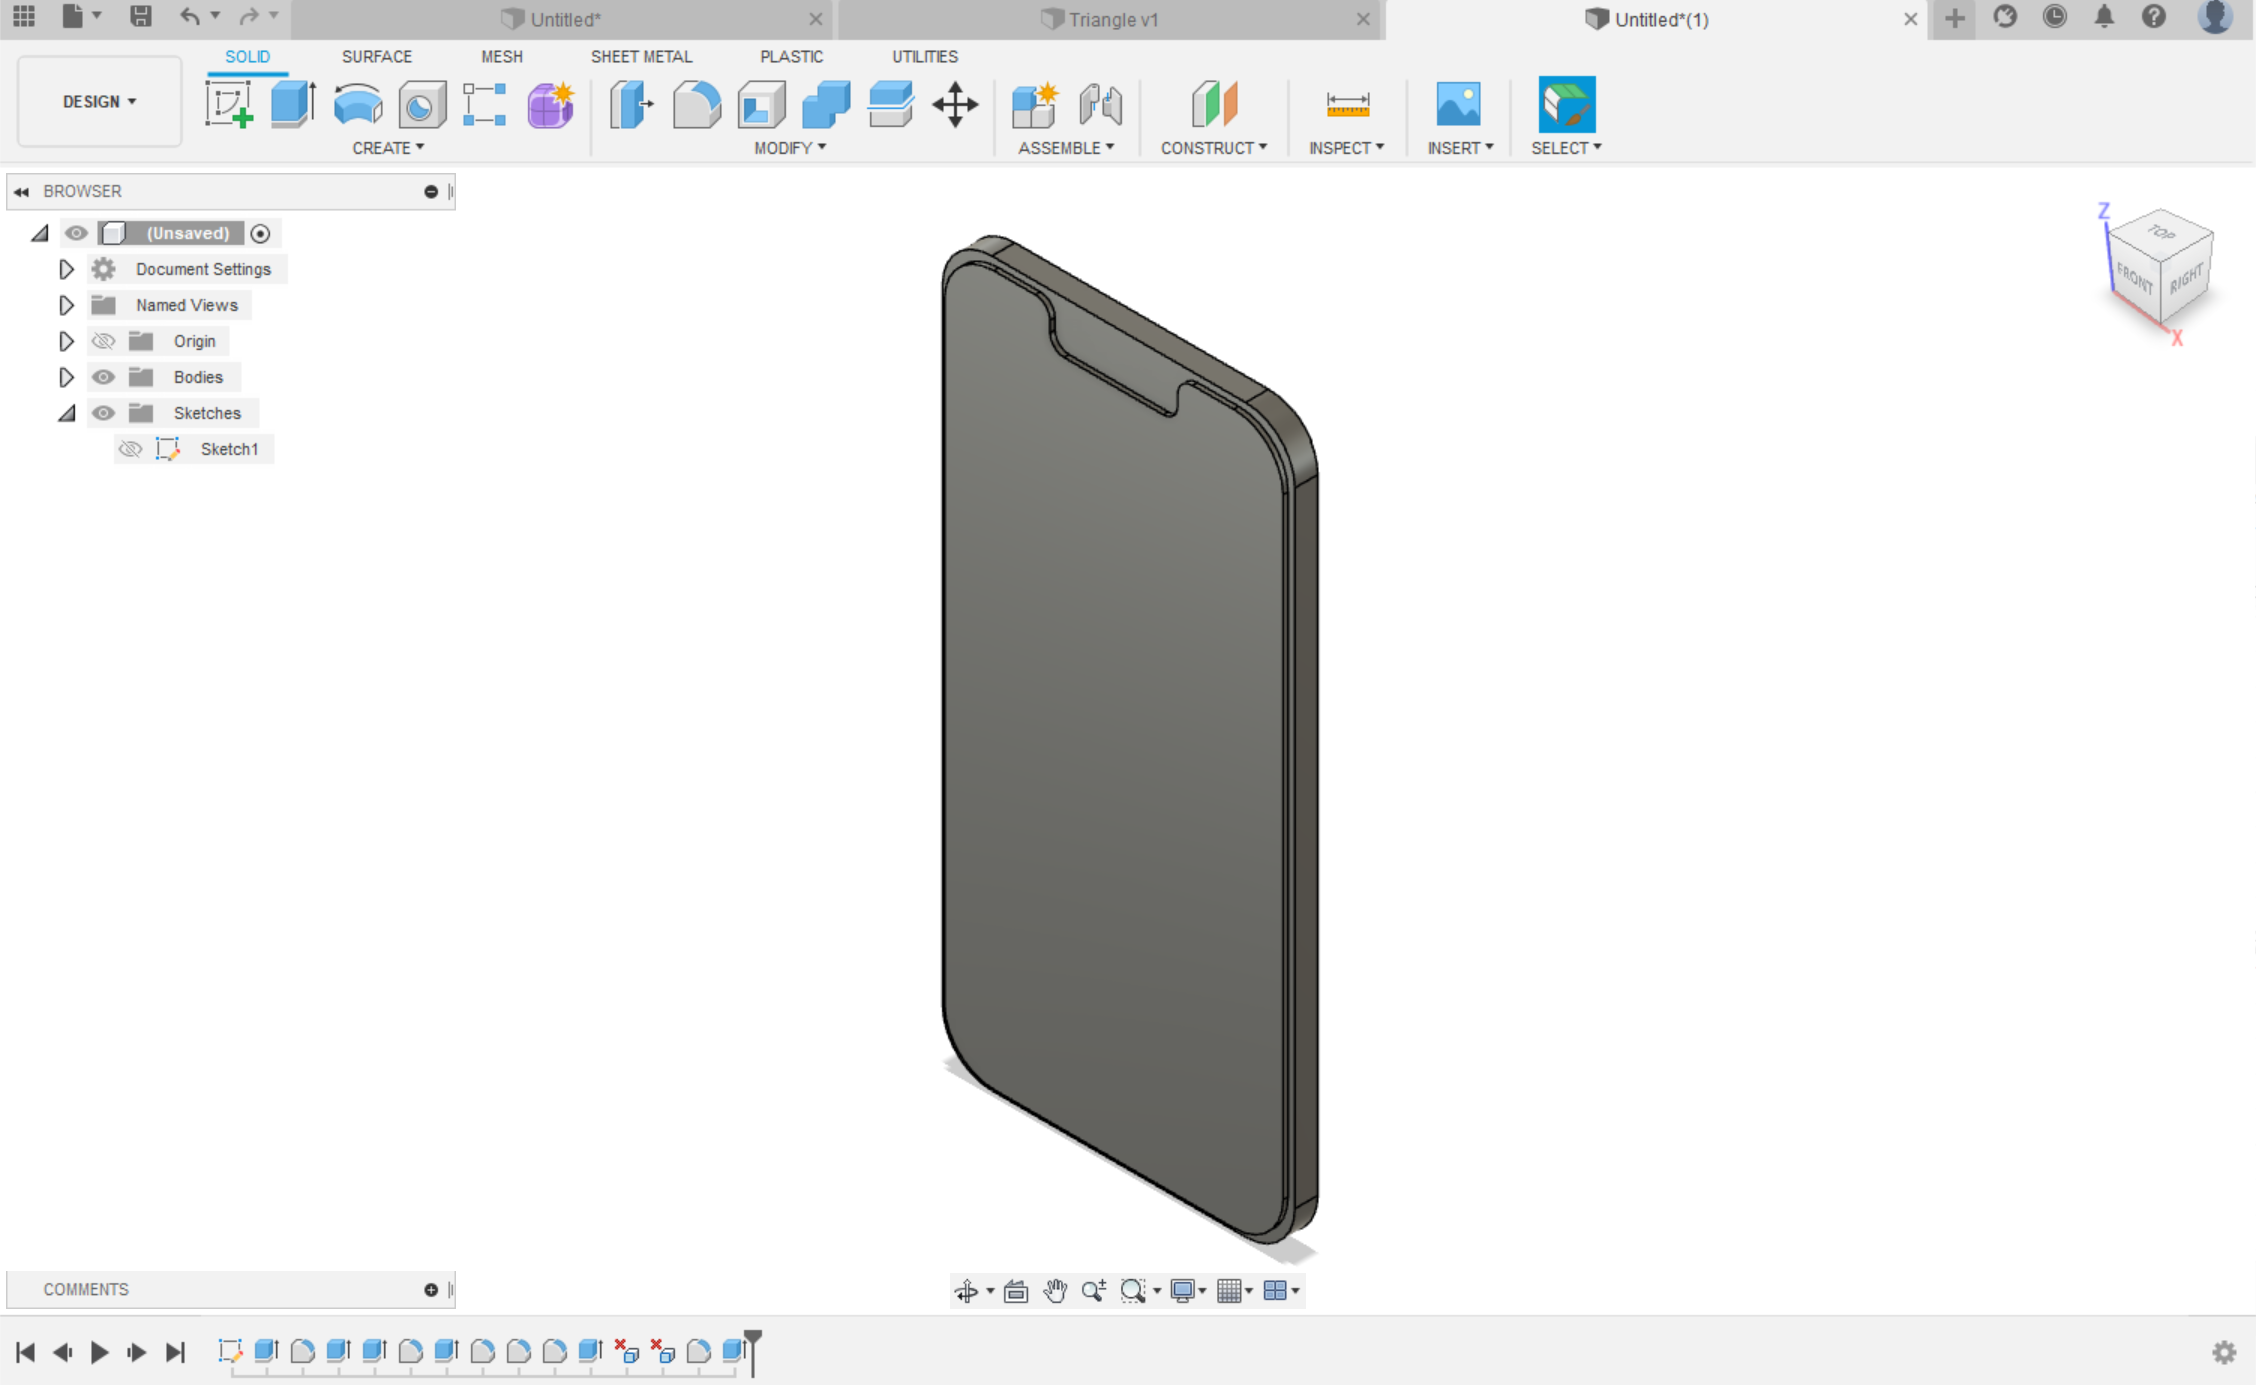The height and width of the screenshot is (1385, 2256).
Task: Select the Joint tool
Action: 1101,105
